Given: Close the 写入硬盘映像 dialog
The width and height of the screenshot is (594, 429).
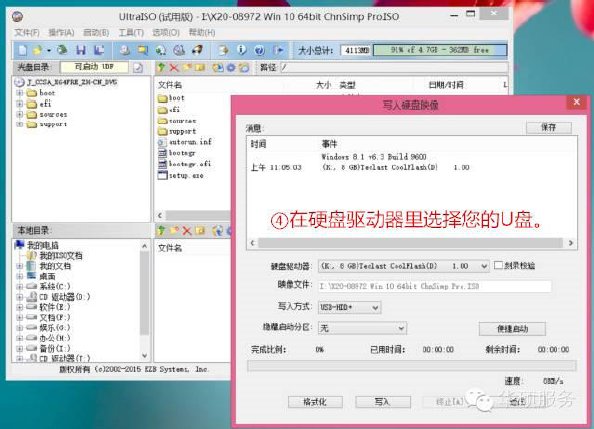Looking at the screenshot, I should 577,102.
